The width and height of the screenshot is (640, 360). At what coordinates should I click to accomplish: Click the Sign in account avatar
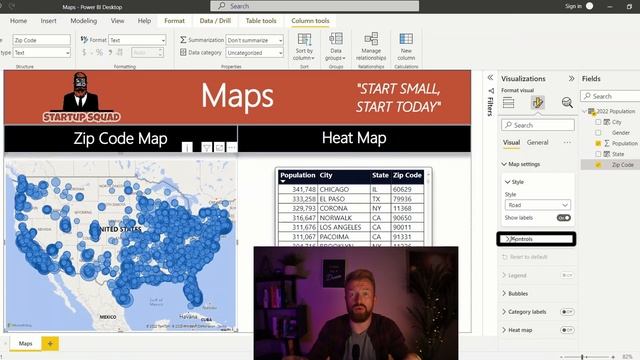point(589,6)
